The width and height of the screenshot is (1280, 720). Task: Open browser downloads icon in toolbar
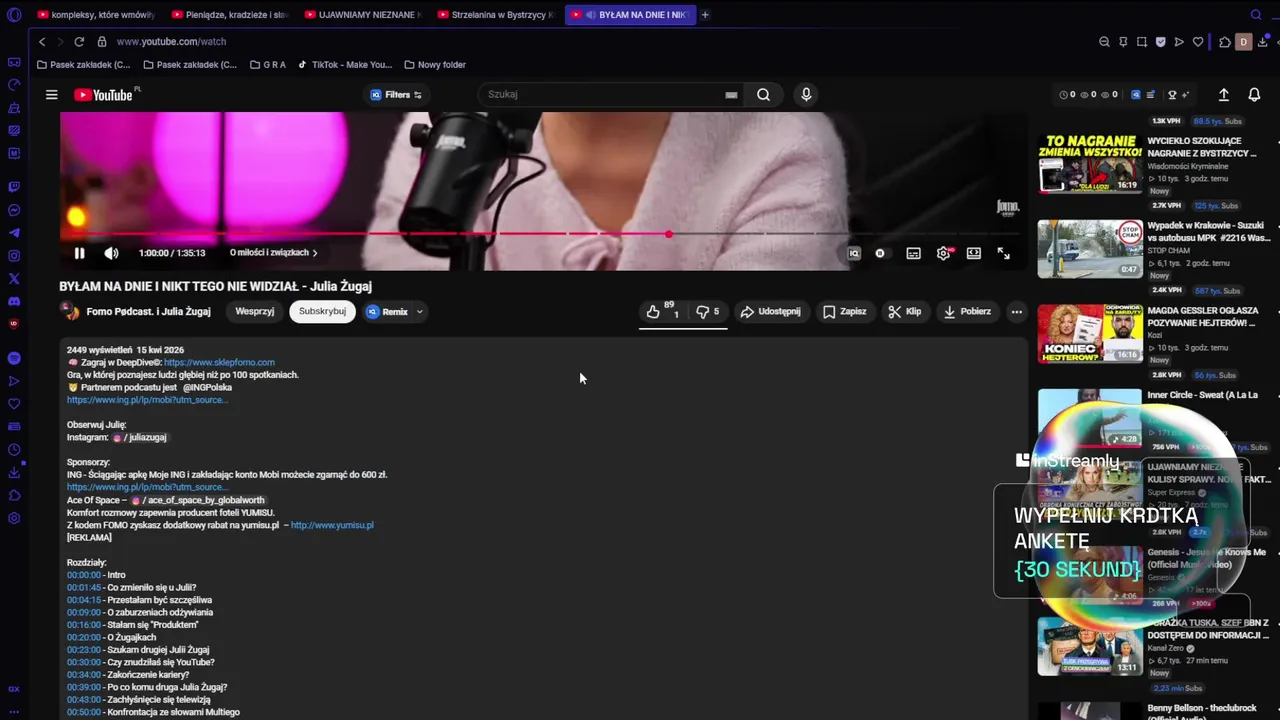[x=1264, y=42]
